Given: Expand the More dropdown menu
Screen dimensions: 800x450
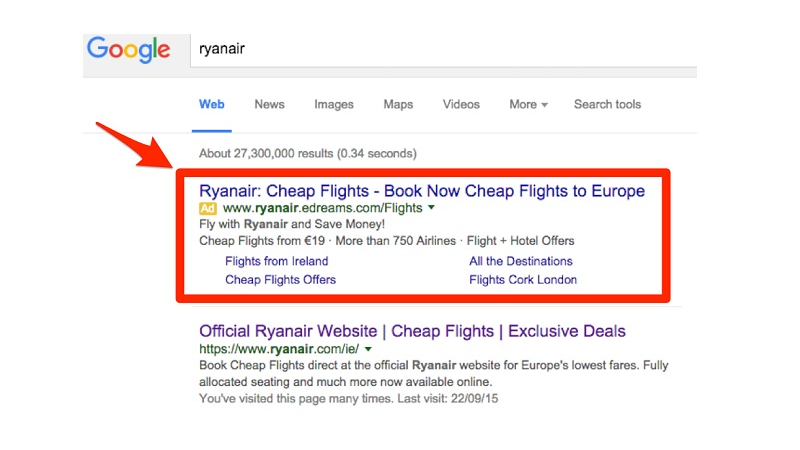Looking at the screenshot, I should click(x=528, y=104).
